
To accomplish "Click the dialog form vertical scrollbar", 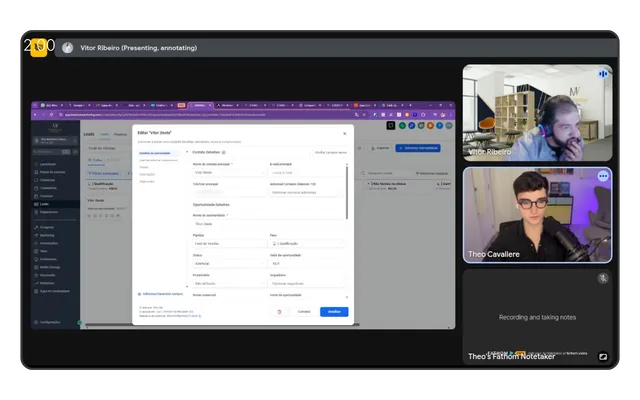I will [x=347, y=192].
